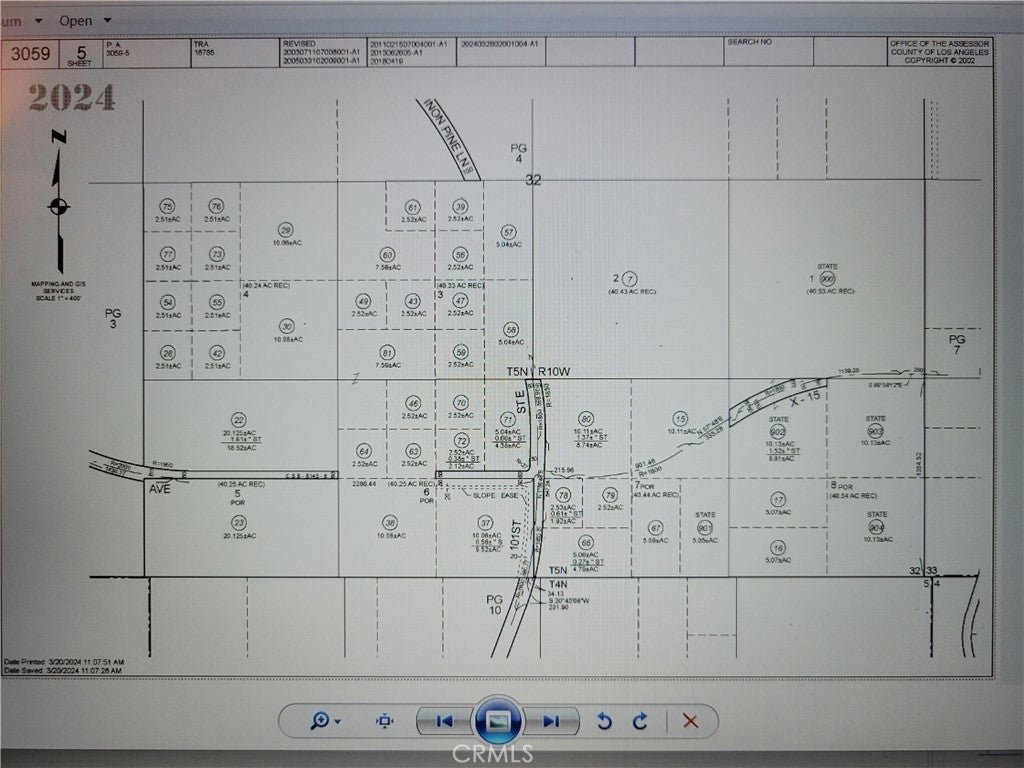The image size is (1024, 768).
Task: Go to the previous image
Action: coord(444,720)
